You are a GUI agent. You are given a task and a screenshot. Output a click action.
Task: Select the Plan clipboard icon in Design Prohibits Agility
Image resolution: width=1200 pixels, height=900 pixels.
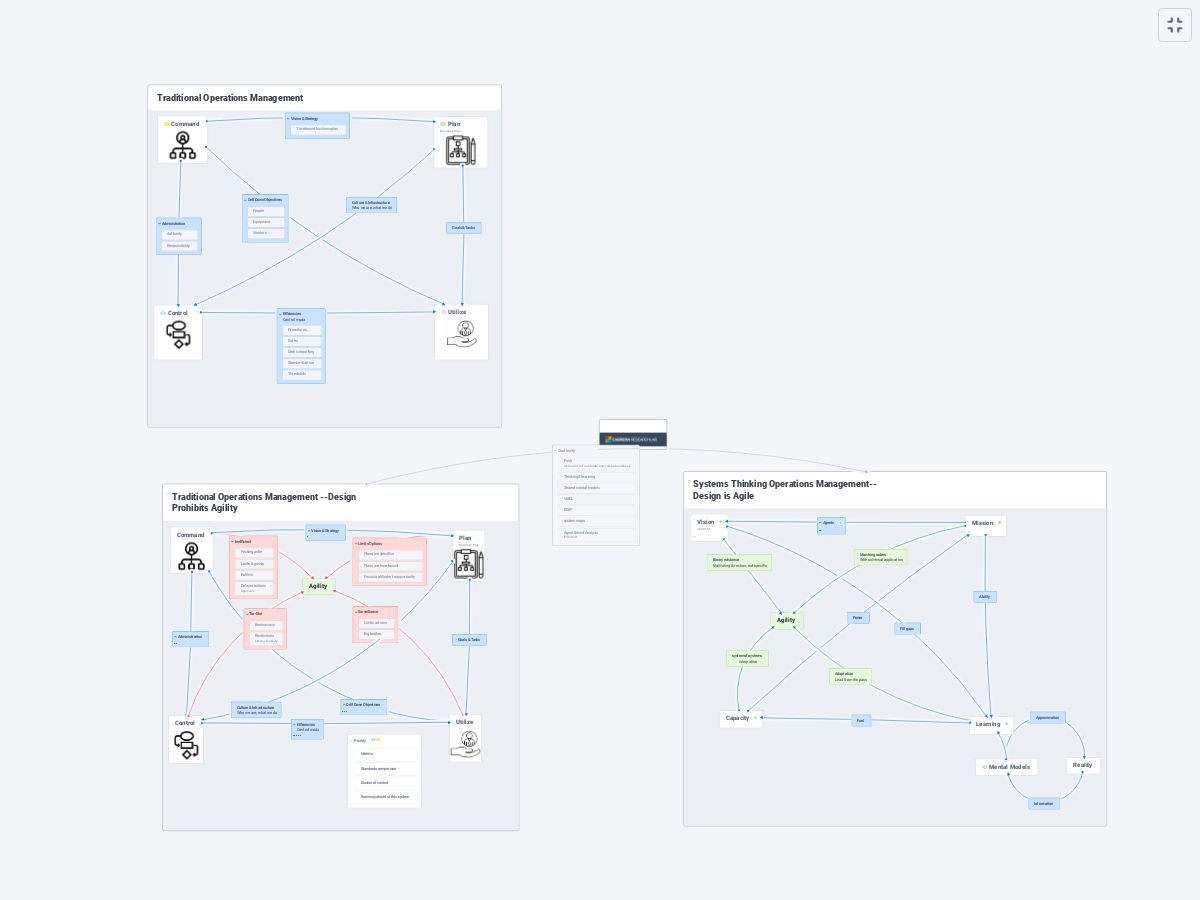(x=469, y=564)
